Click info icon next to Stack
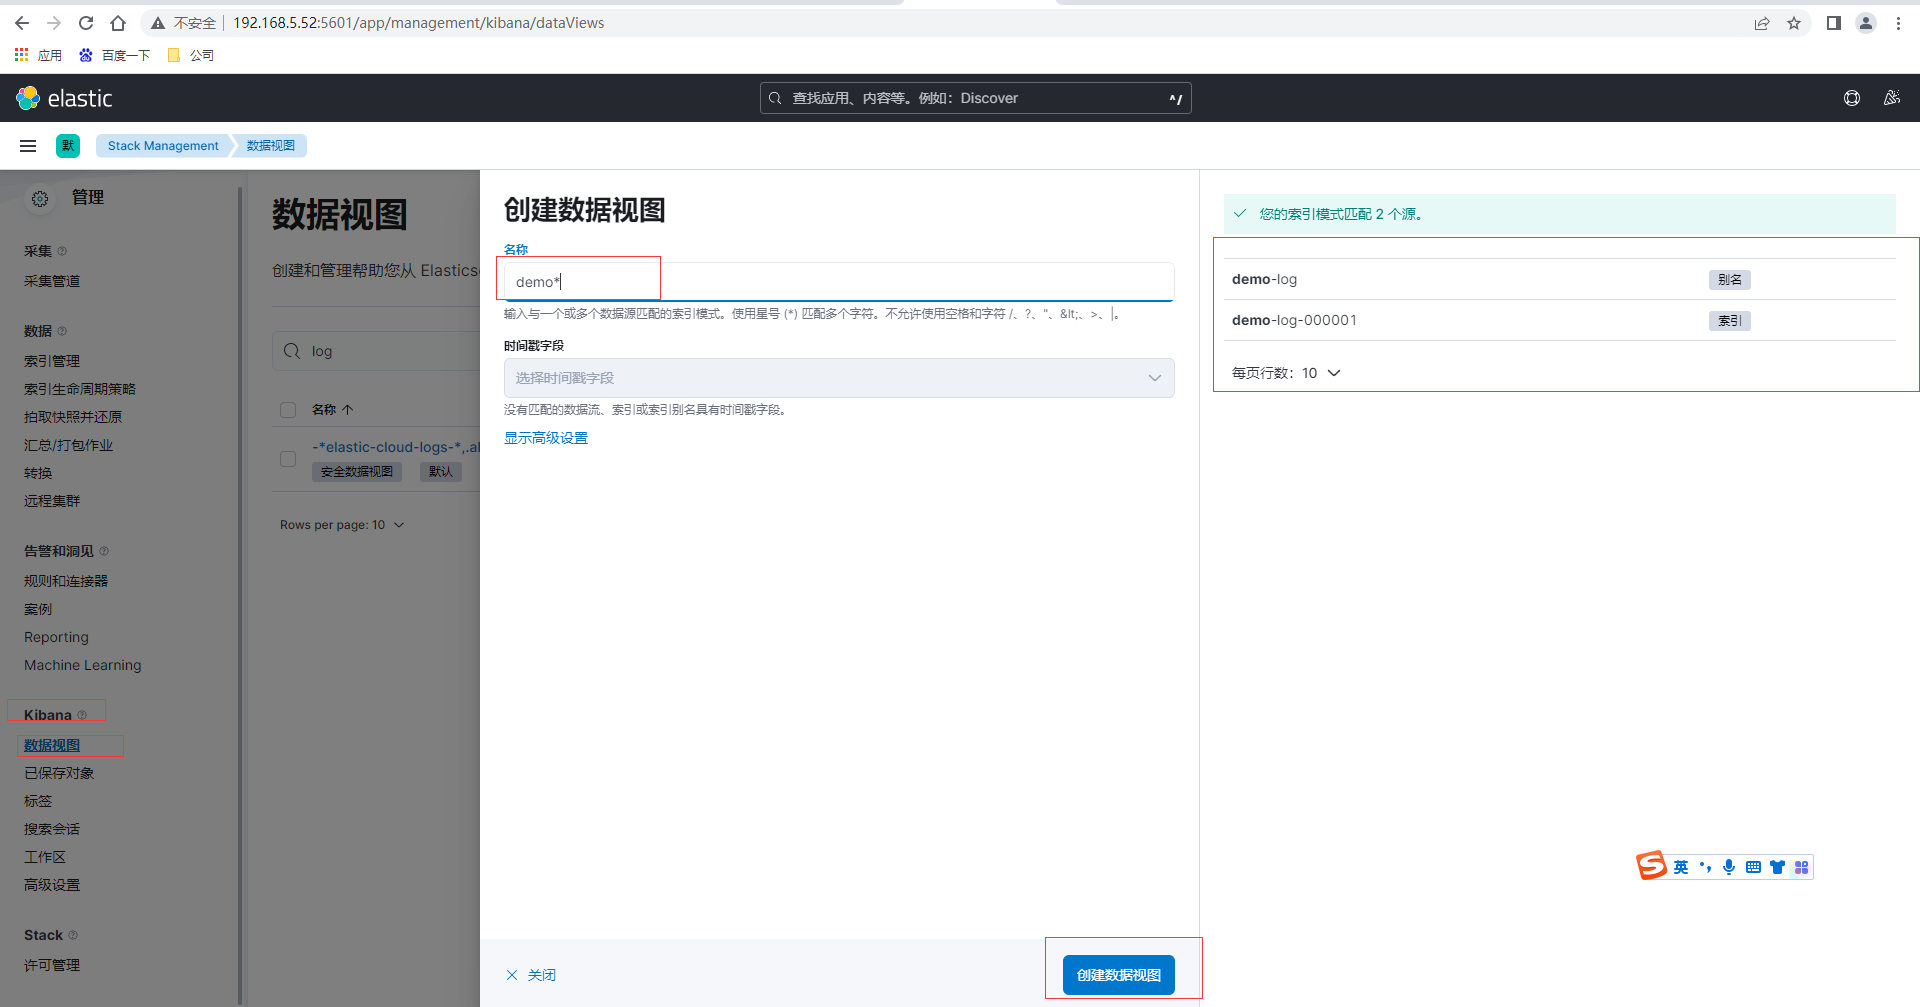This screenshot has height=1007, width=1920. pos(73,935)
